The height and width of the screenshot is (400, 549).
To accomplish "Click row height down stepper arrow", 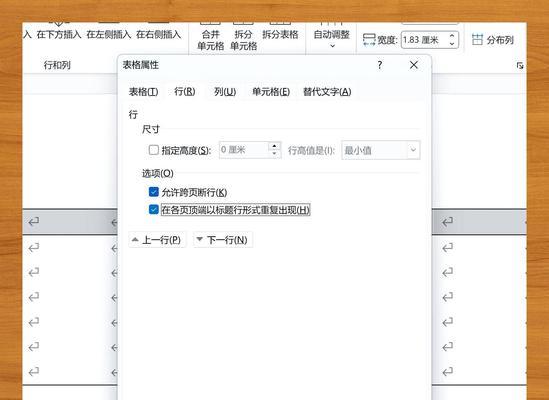I will pyautogui.click(x=275, y=154).
